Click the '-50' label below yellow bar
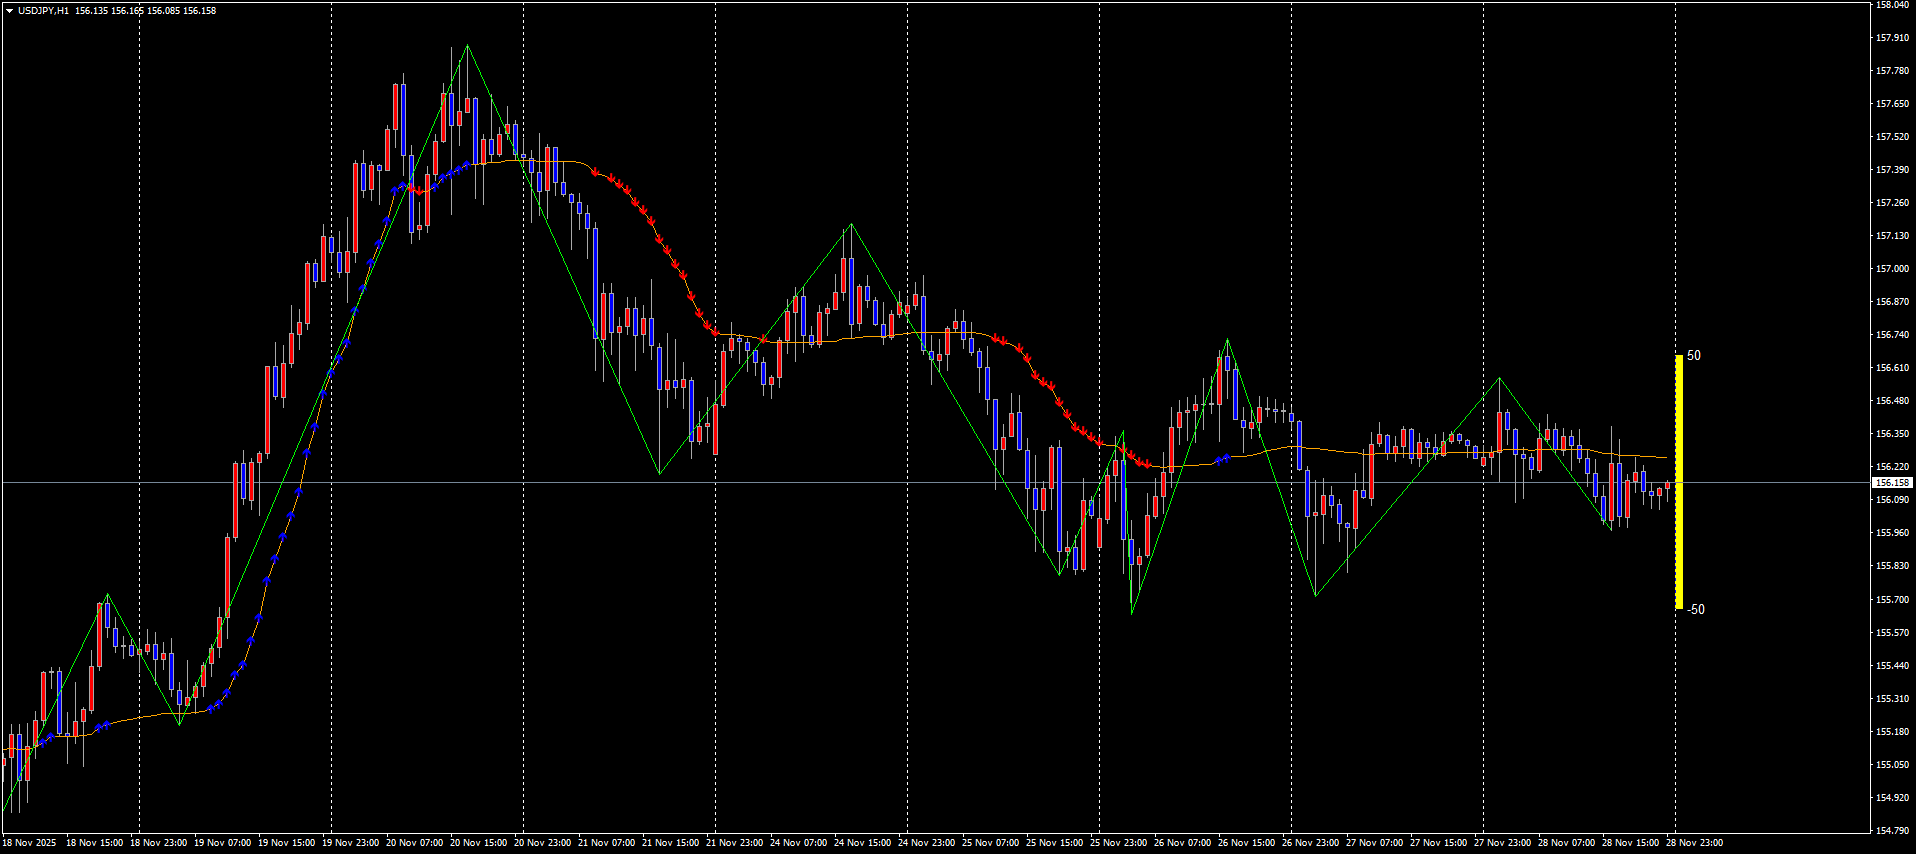Image resolution: width=1916 pixels, height=854 pixels. [x=1695, y=610]
